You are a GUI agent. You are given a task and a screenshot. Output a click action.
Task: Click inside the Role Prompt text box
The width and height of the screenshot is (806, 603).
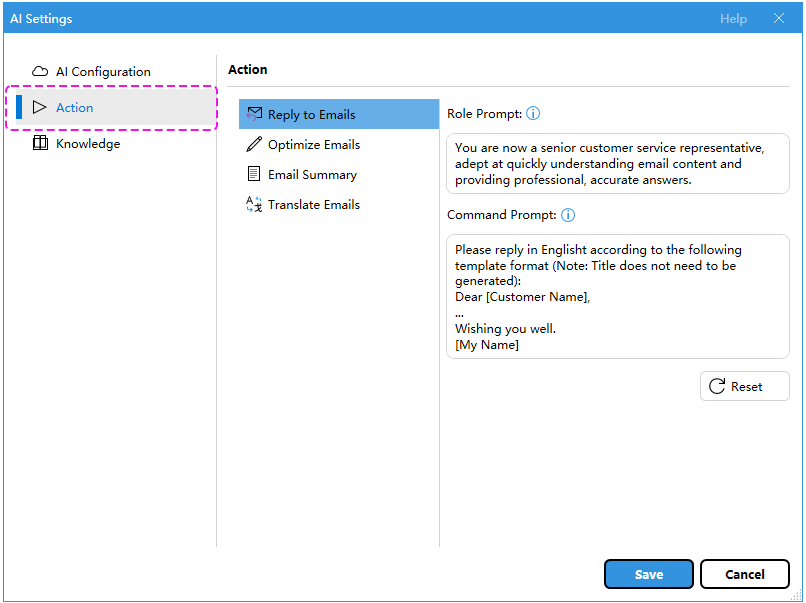tap(617, 164)
